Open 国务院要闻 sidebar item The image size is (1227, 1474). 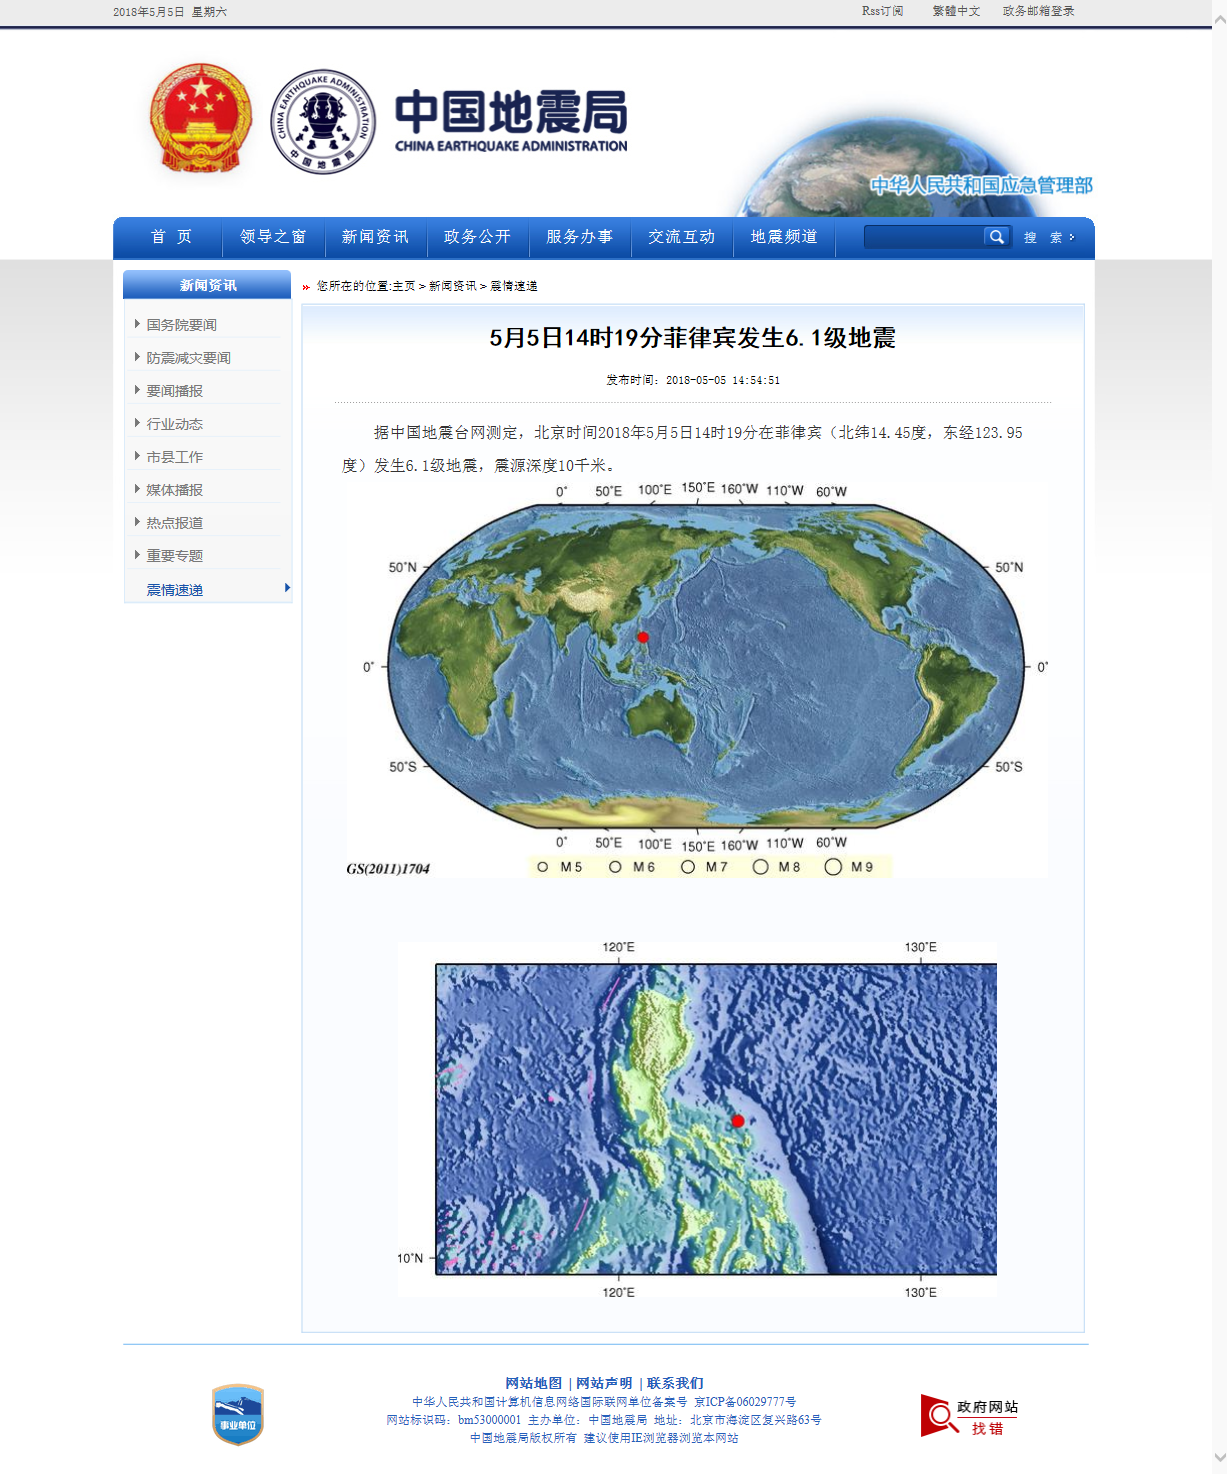point(181,325)
